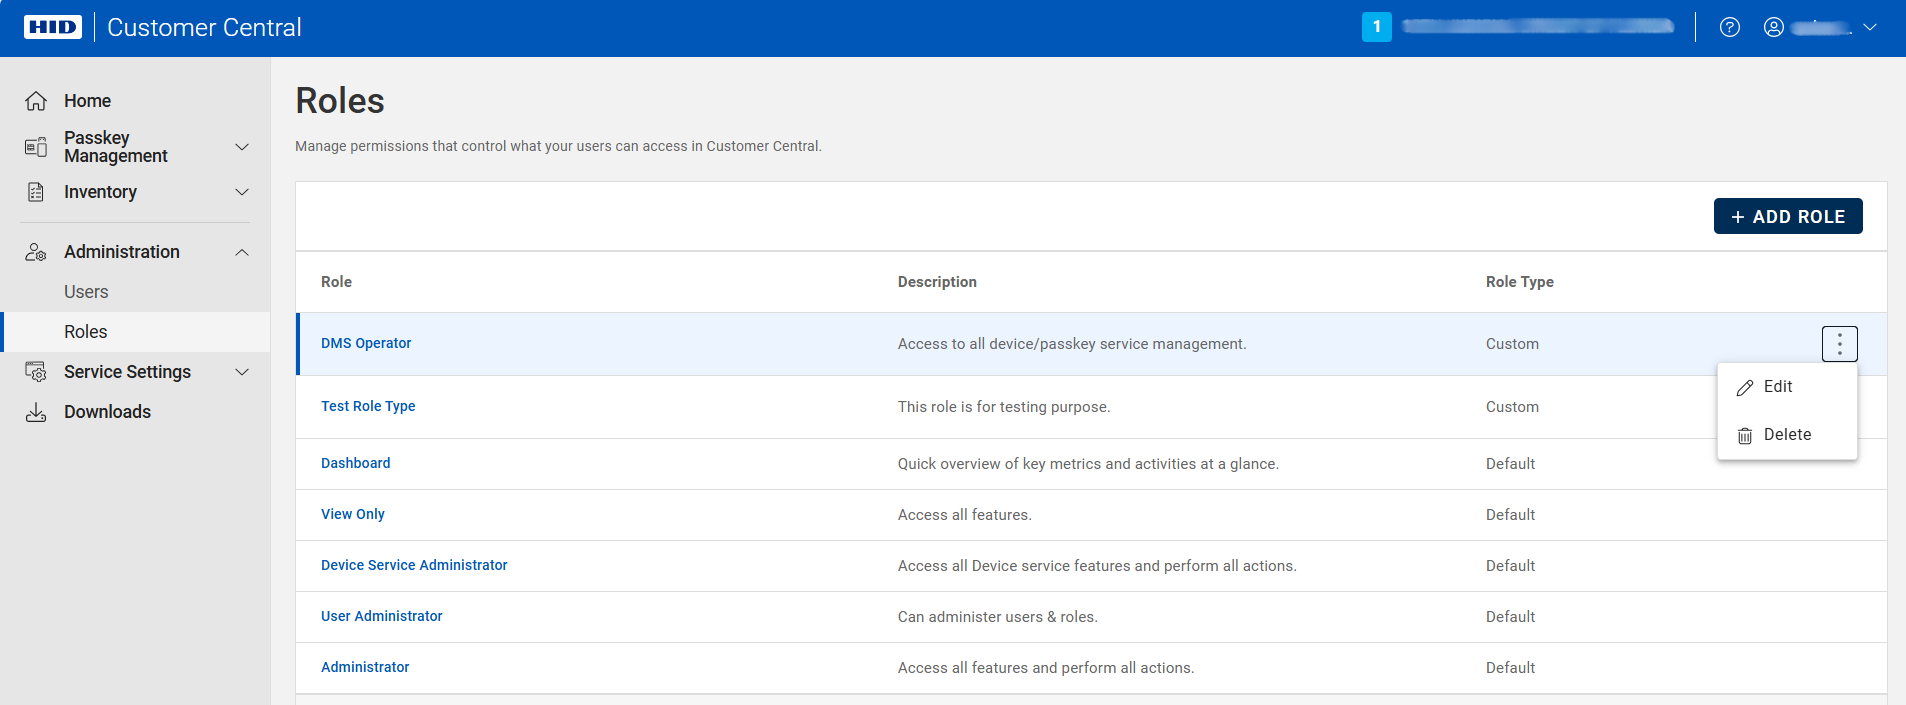The height and width of the screenshot is (705, 1906).
Task: Click the blue notification badge numbered 1
Action: (1377, 27)
